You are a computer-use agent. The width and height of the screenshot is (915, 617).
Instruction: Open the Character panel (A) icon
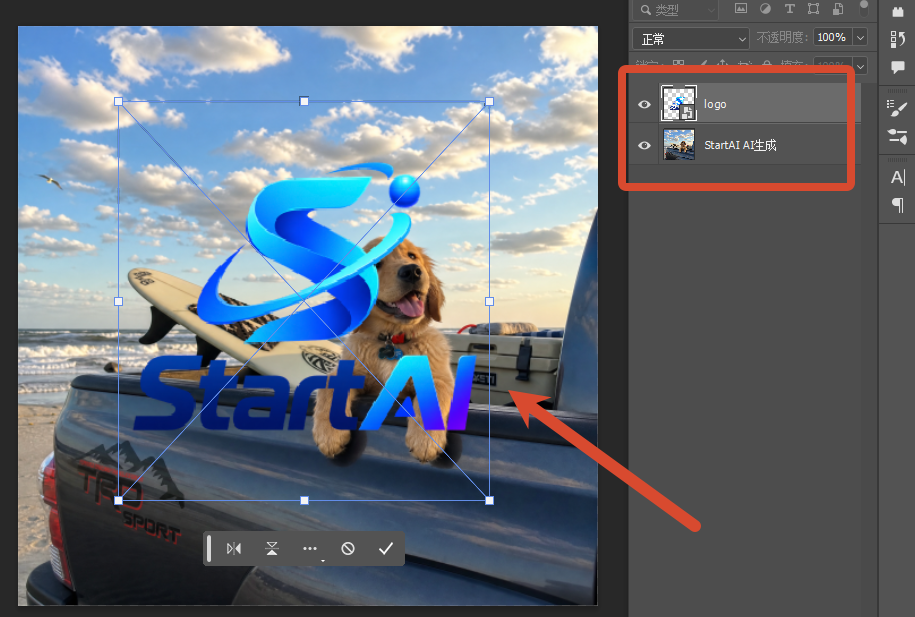898,177
